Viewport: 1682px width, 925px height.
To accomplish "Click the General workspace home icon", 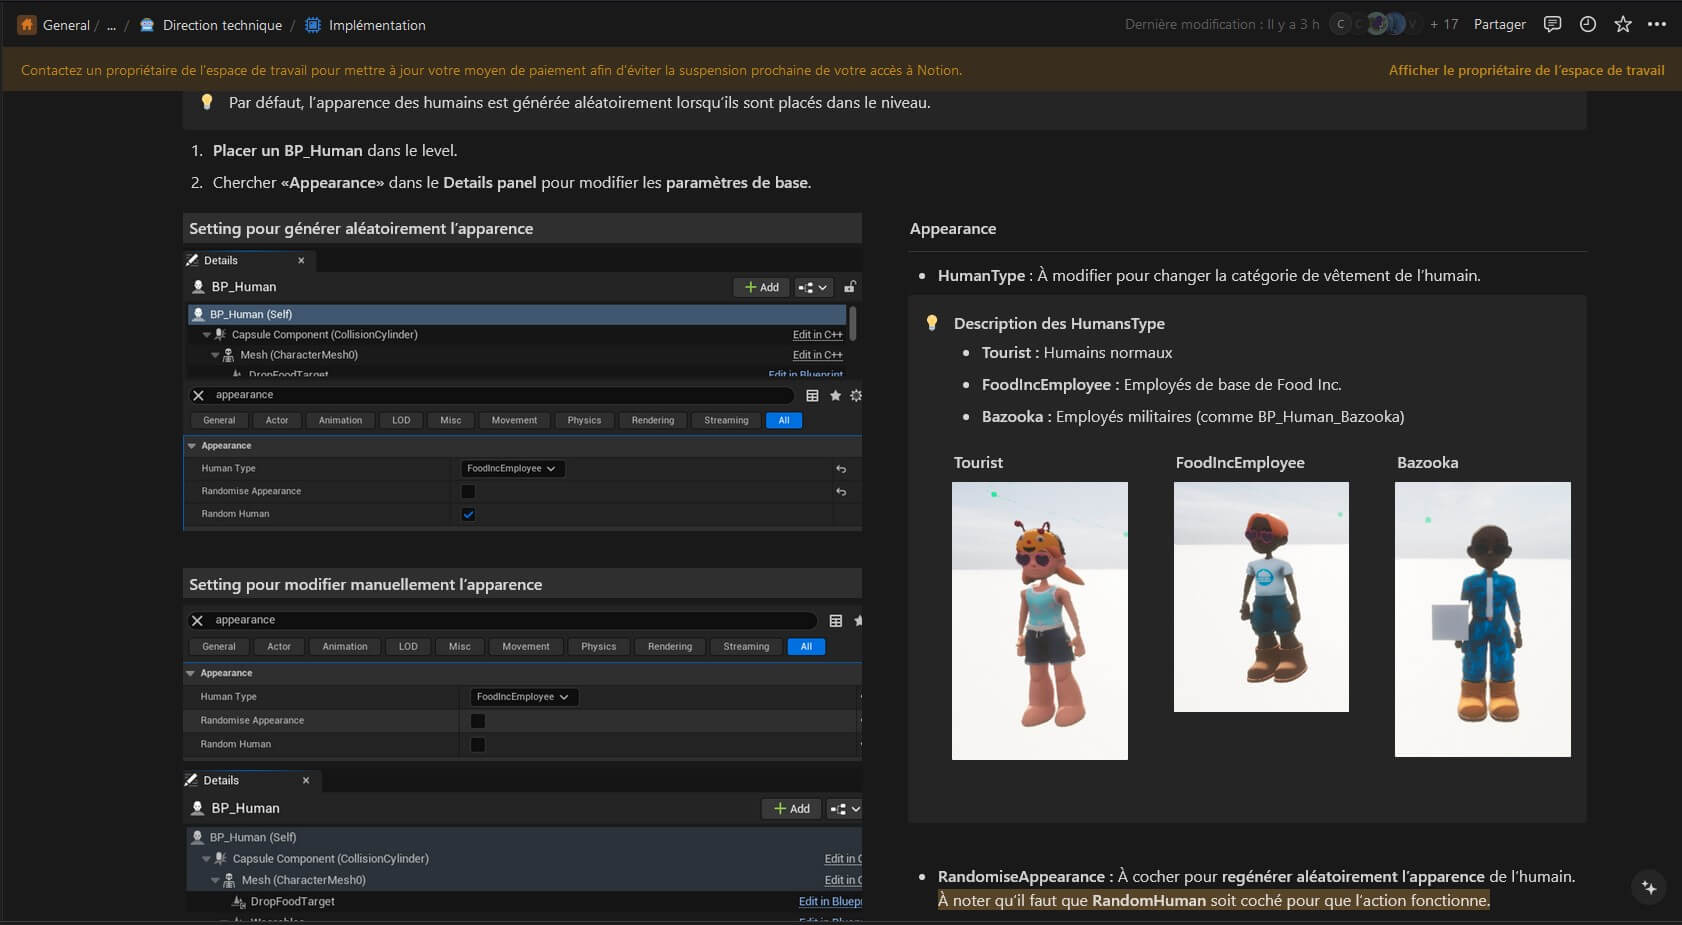I will click(x=27, y=25).
